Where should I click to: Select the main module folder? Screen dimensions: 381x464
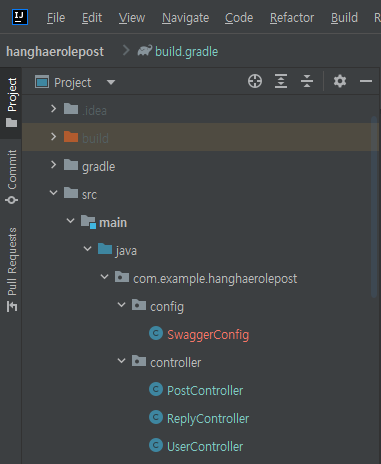coord(113,222)
